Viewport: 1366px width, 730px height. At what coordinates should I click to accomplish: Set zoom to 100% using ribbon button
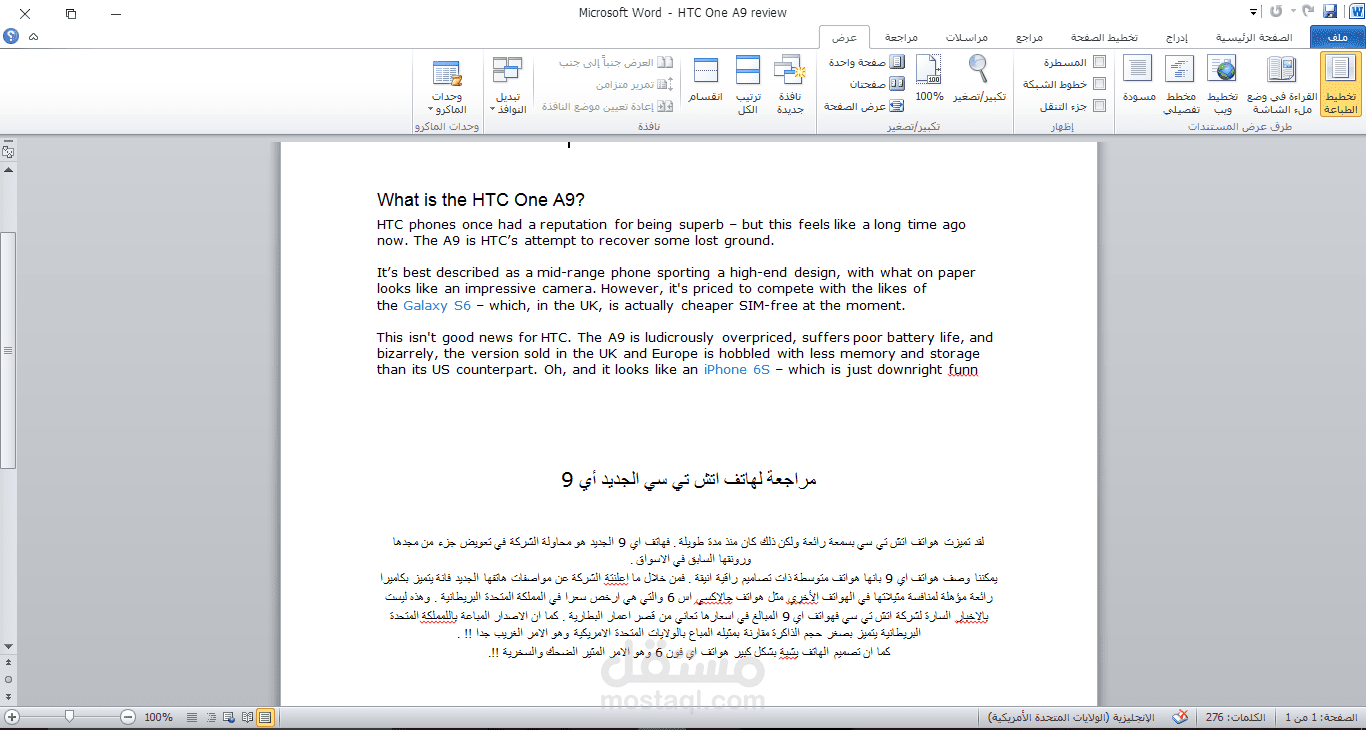(x=930, y=80)
